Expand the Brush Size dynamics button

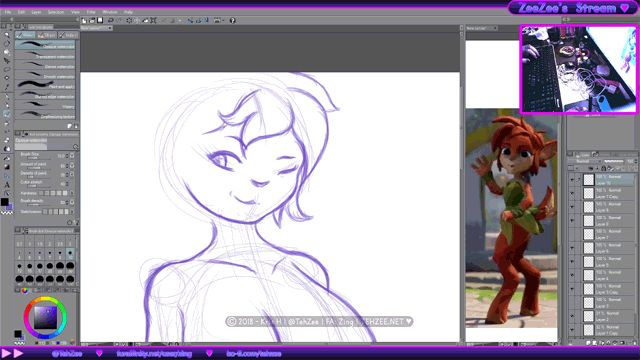(x=72, y=156)
